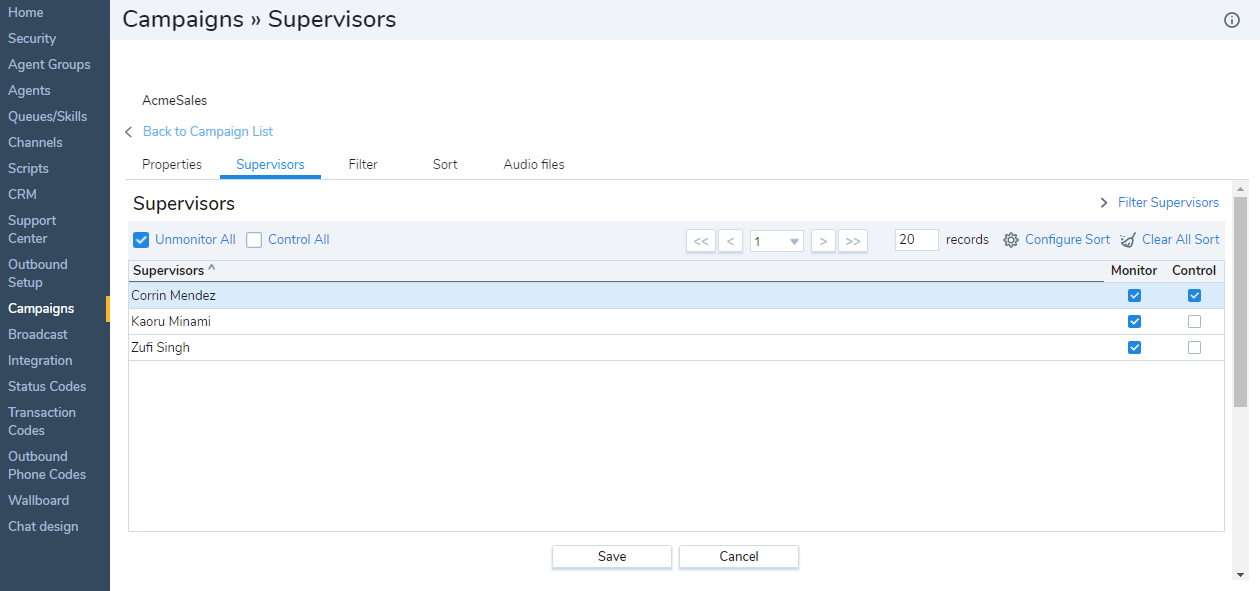Click the Clear All Sort broom icon
This screenshot has height=591, width=1260.
click(1128, 240)
